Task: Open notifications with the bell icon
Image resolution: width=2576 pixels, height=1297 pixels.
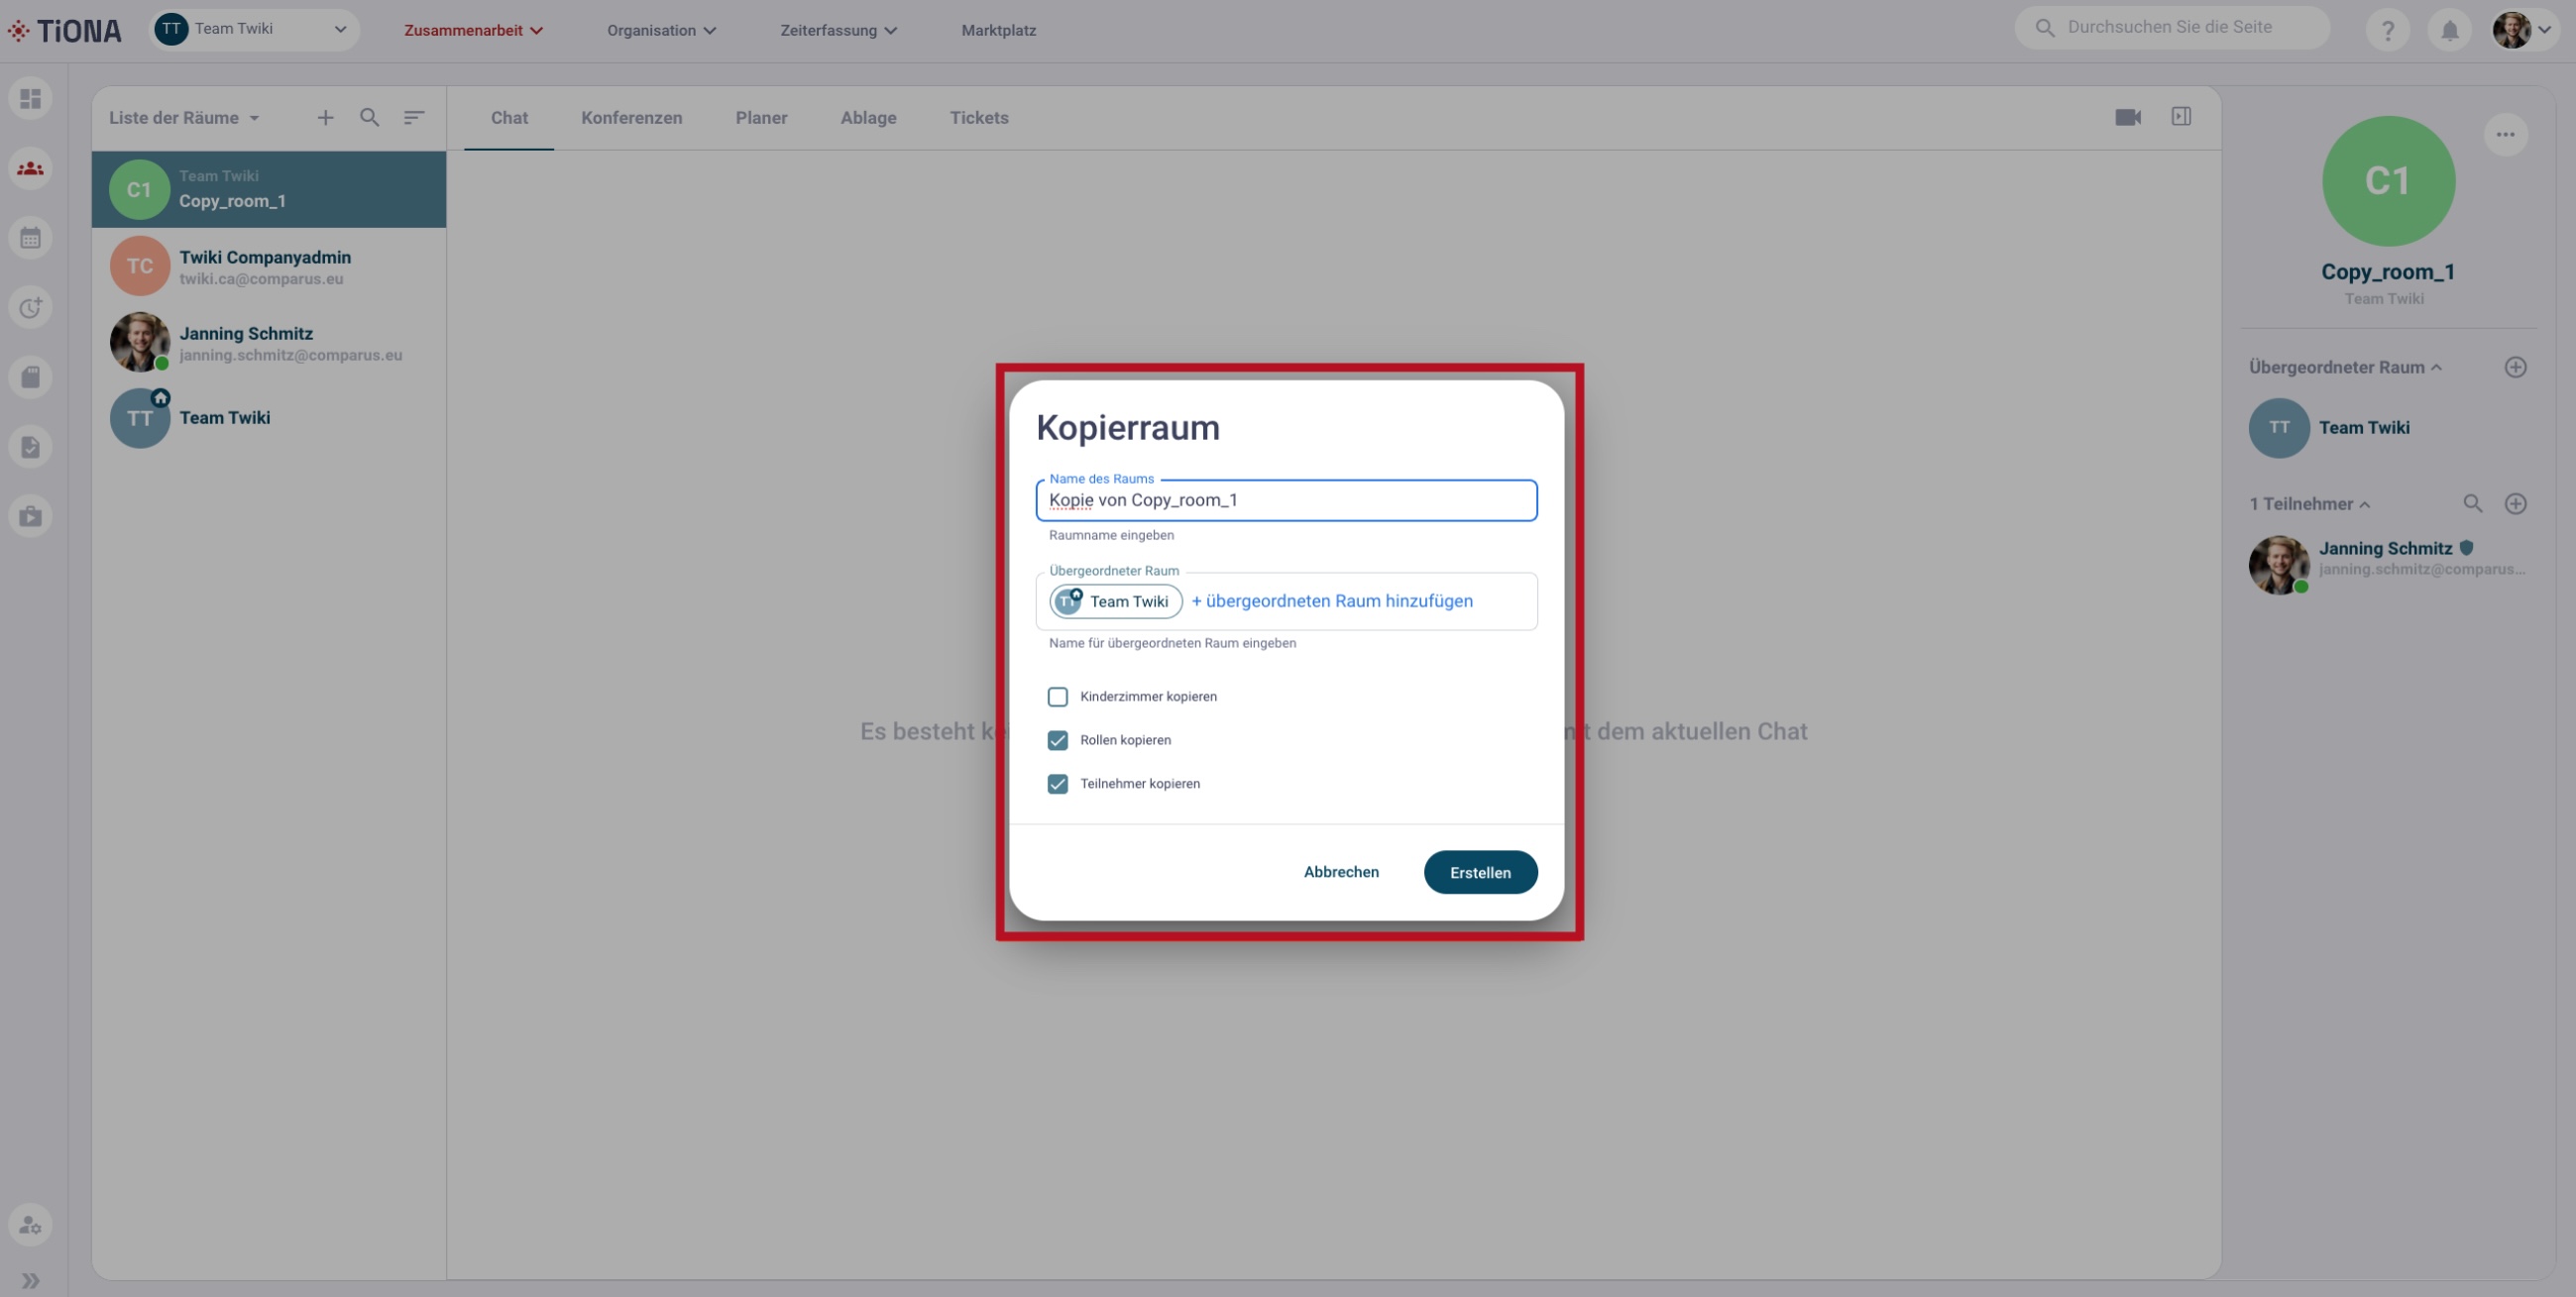Action: 2450,31
